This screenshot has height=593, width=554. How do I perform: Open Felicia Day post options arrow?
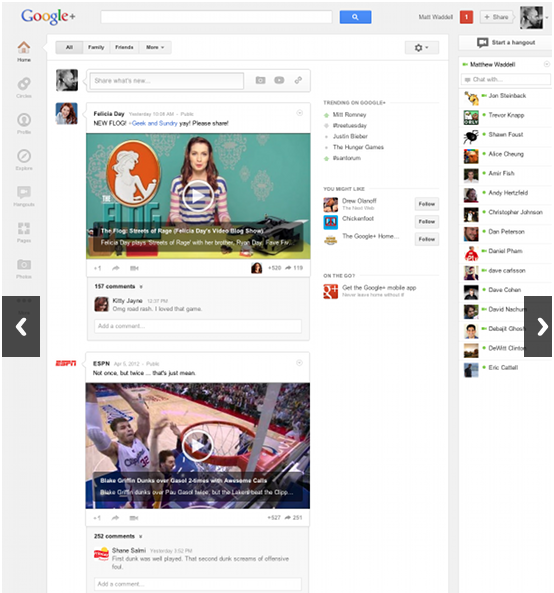[300, 113]
